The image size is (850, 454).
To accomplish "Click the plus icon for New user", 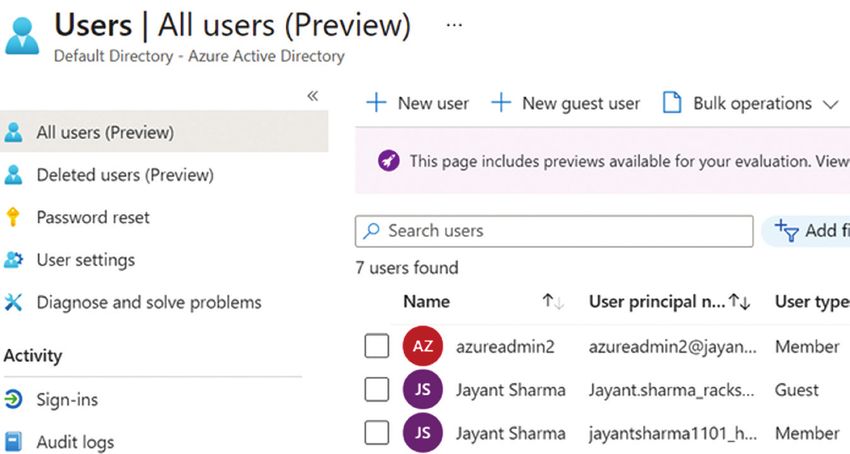I will [x=376, y=103].
